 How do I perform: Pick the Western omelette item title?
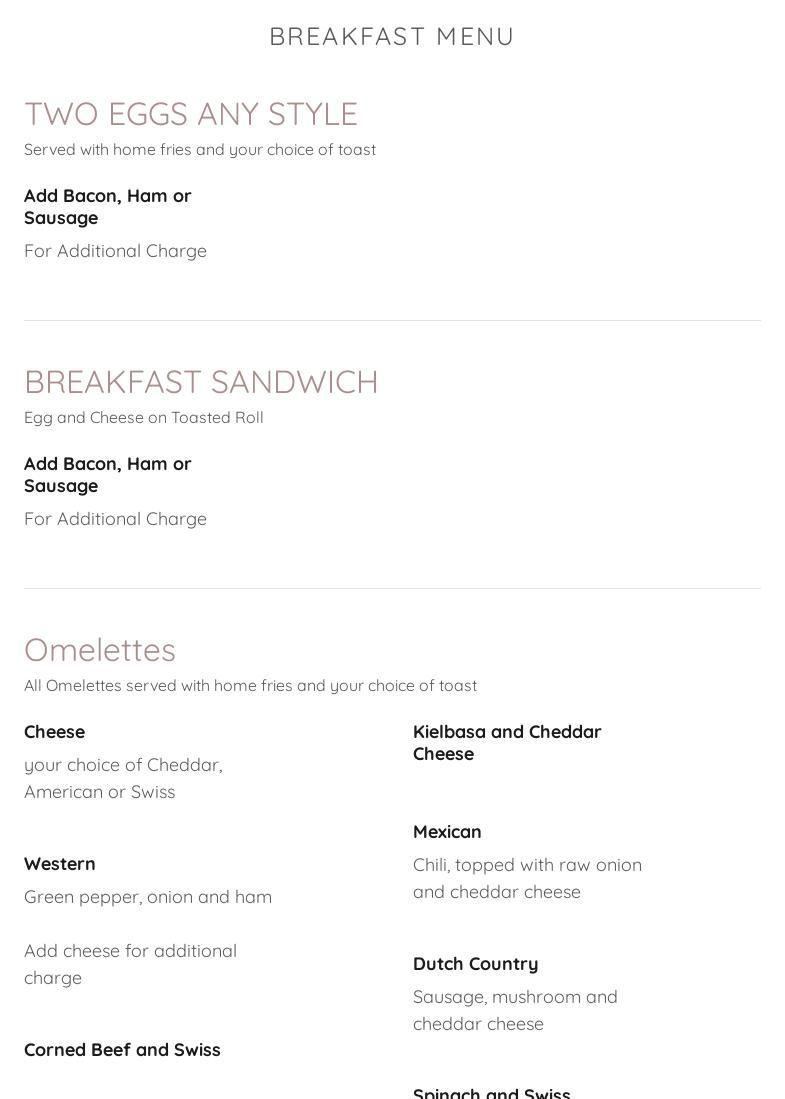[x=60, y=864]
